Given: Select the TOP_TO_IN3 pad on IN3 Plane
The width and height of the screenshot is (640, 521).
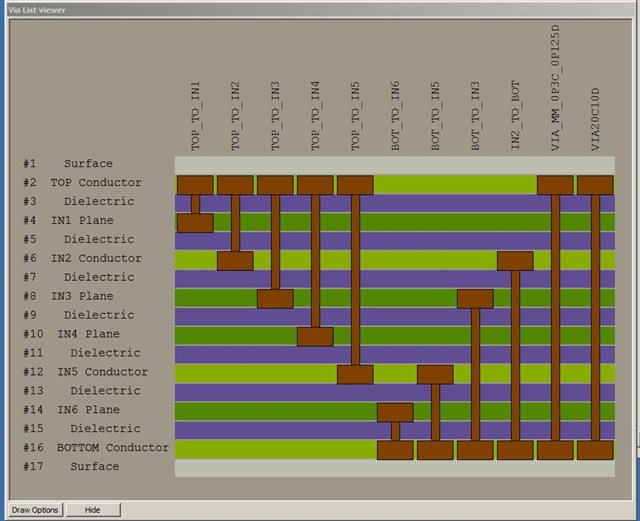Looking at the screenshot, I should pyautogui.click(x=275, y=299).
